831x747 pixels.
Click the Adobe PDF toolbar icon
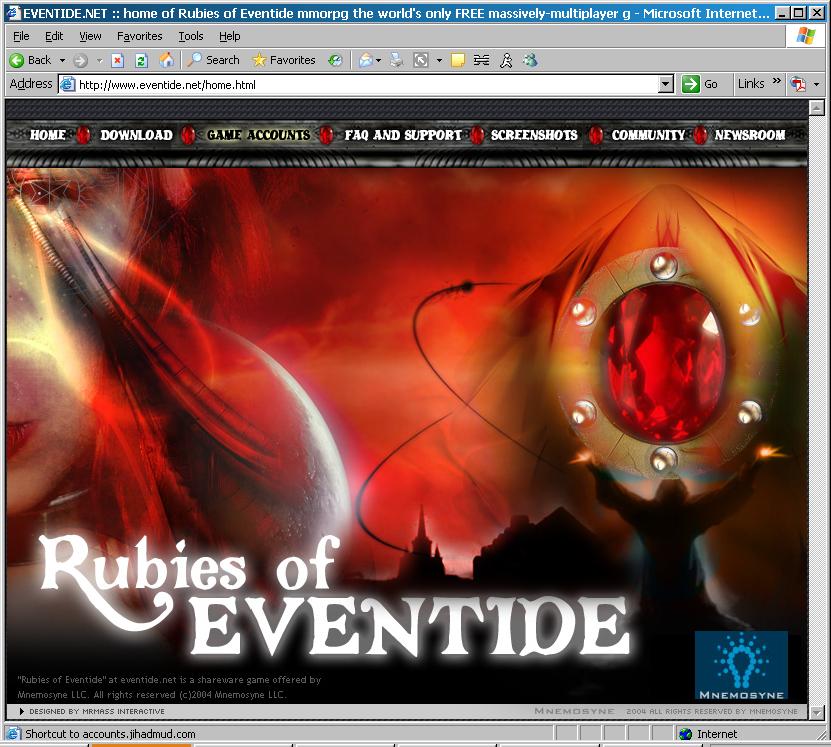(x=798, y=84)
